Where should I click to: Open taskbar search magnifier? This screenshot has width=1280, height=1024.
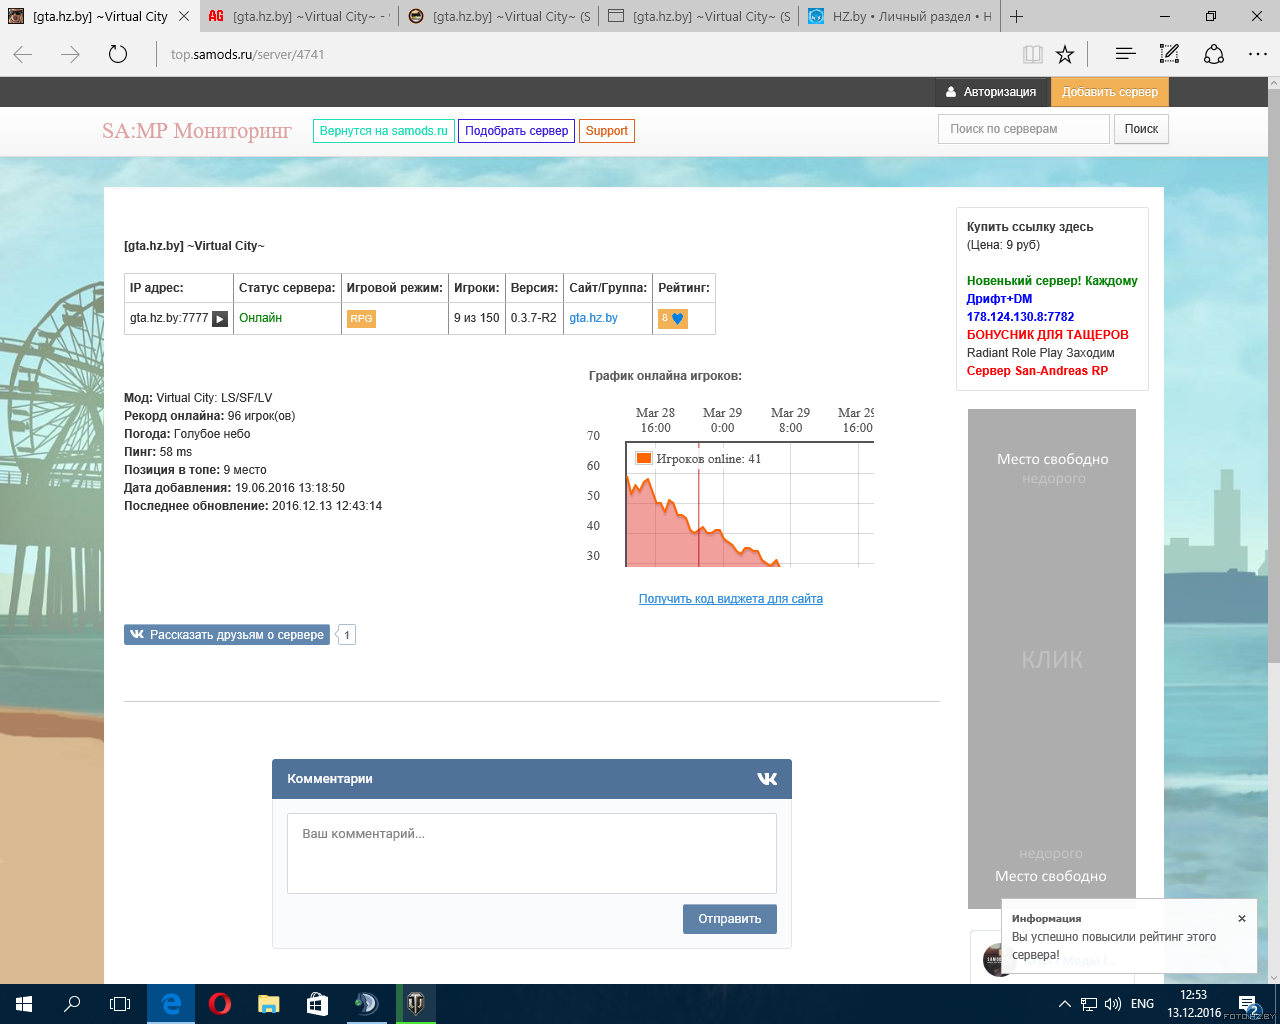72,1004
